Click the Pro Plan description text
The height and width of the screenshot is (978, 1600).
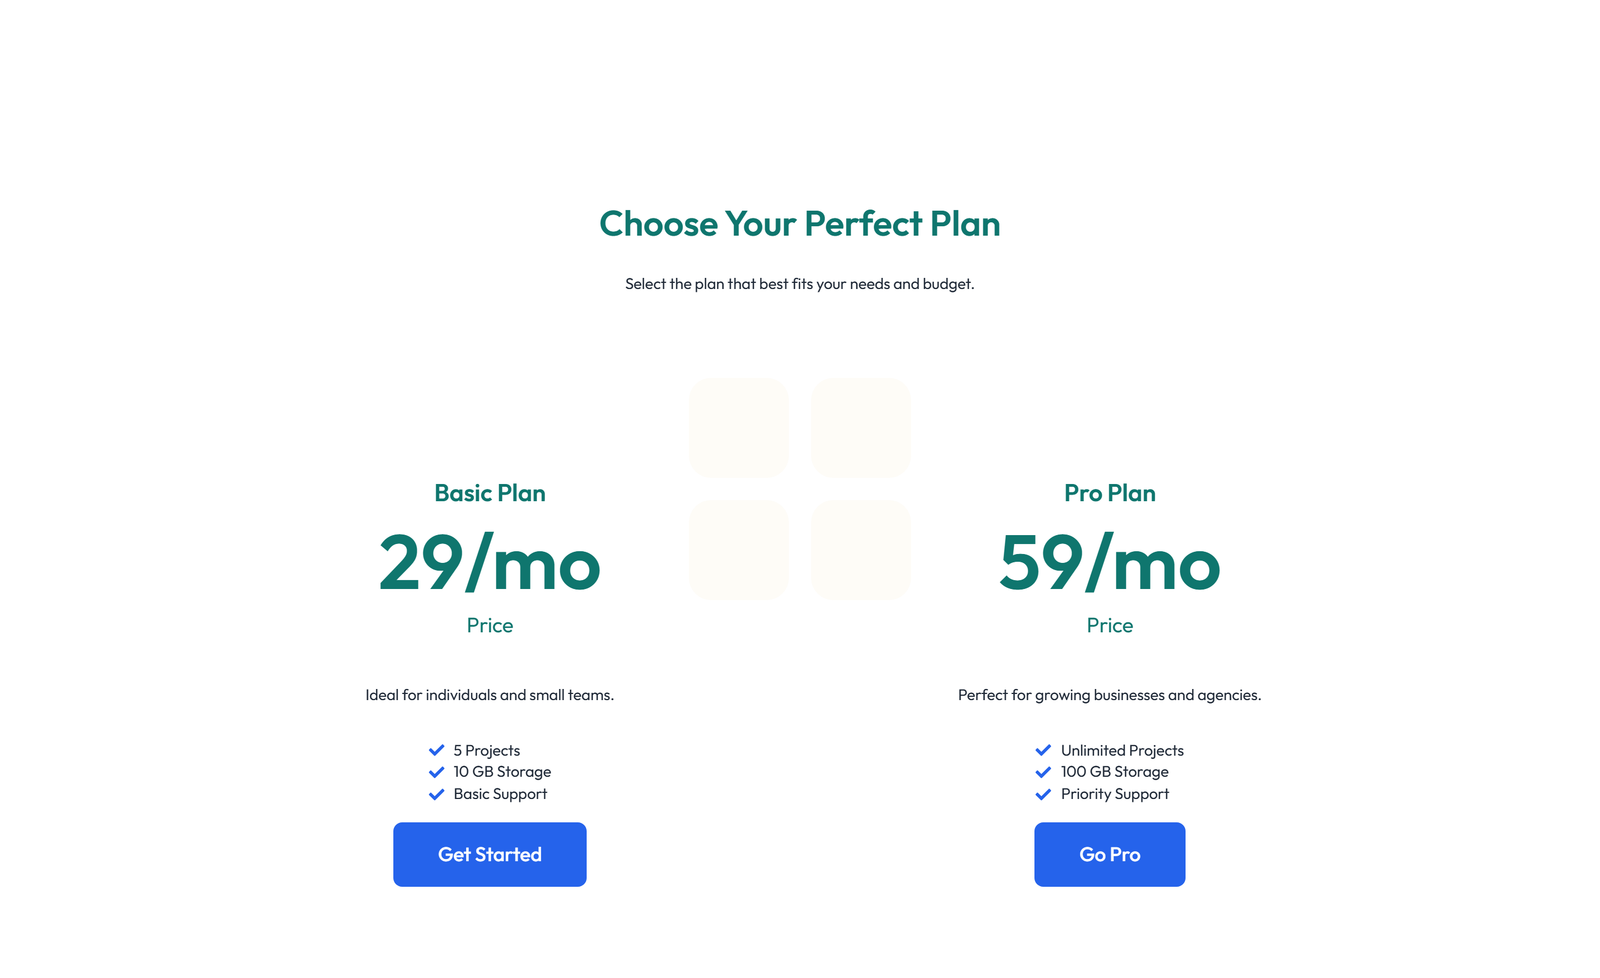click(x=1110, y=695)
